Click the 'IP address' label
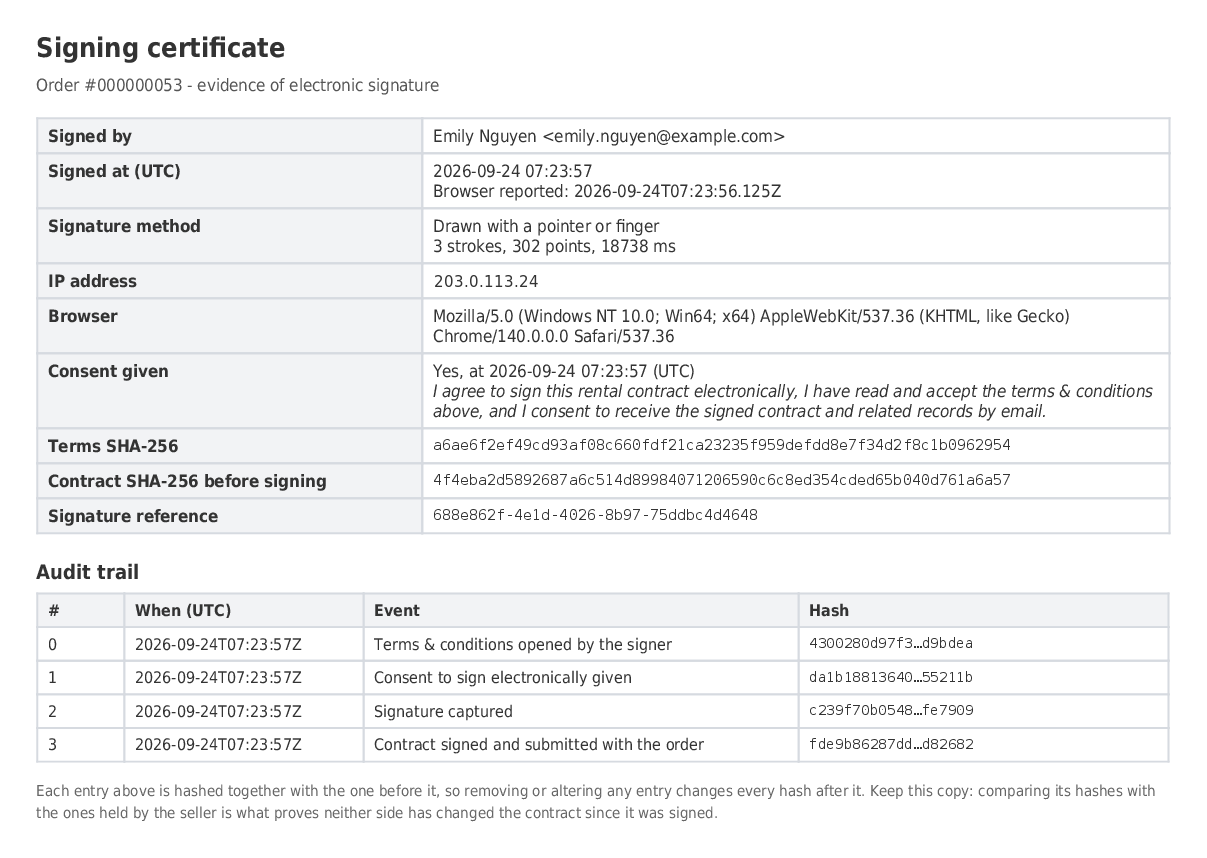This screenshot has width=1207, height=858. click(x=92, y=281)
